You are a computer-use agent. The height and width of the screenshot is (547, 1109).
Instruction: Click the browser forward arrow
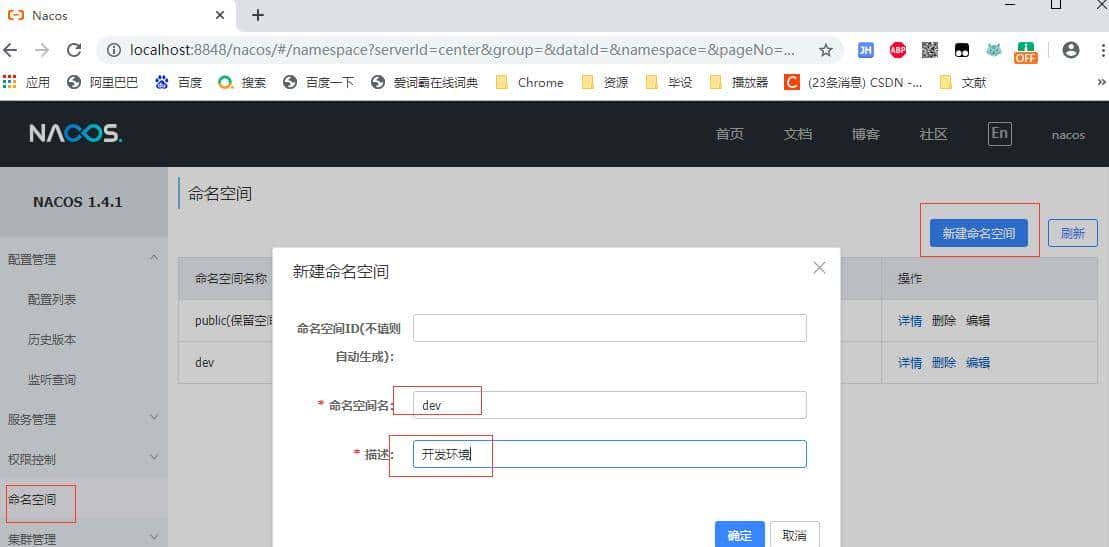[x=42, y=50]
